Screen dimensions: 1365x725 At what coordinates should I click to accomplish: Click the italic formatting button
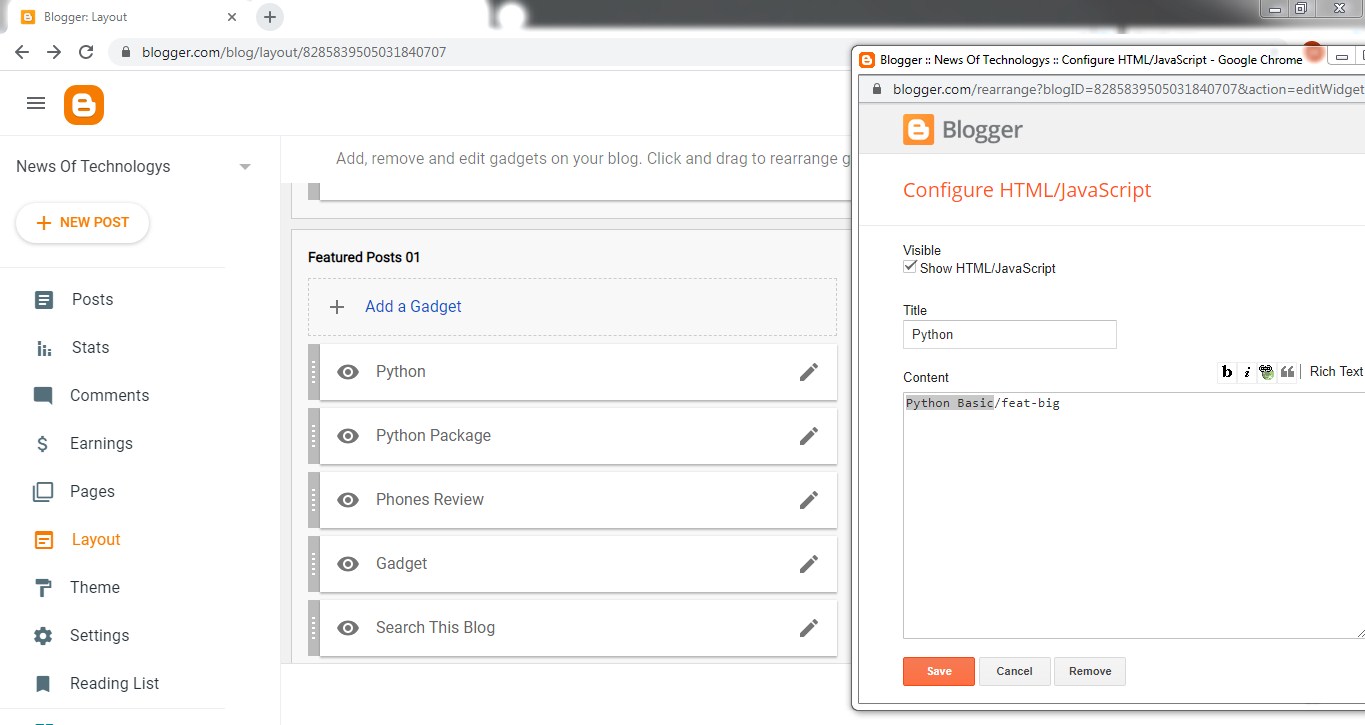(1247, 372)
